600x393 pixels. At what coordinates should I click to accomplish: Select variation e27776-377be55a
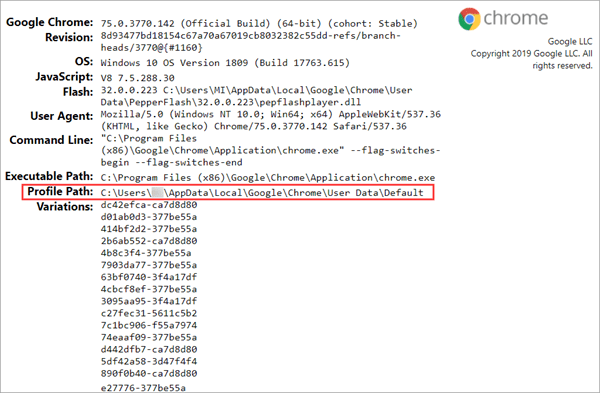coord(143,388)
